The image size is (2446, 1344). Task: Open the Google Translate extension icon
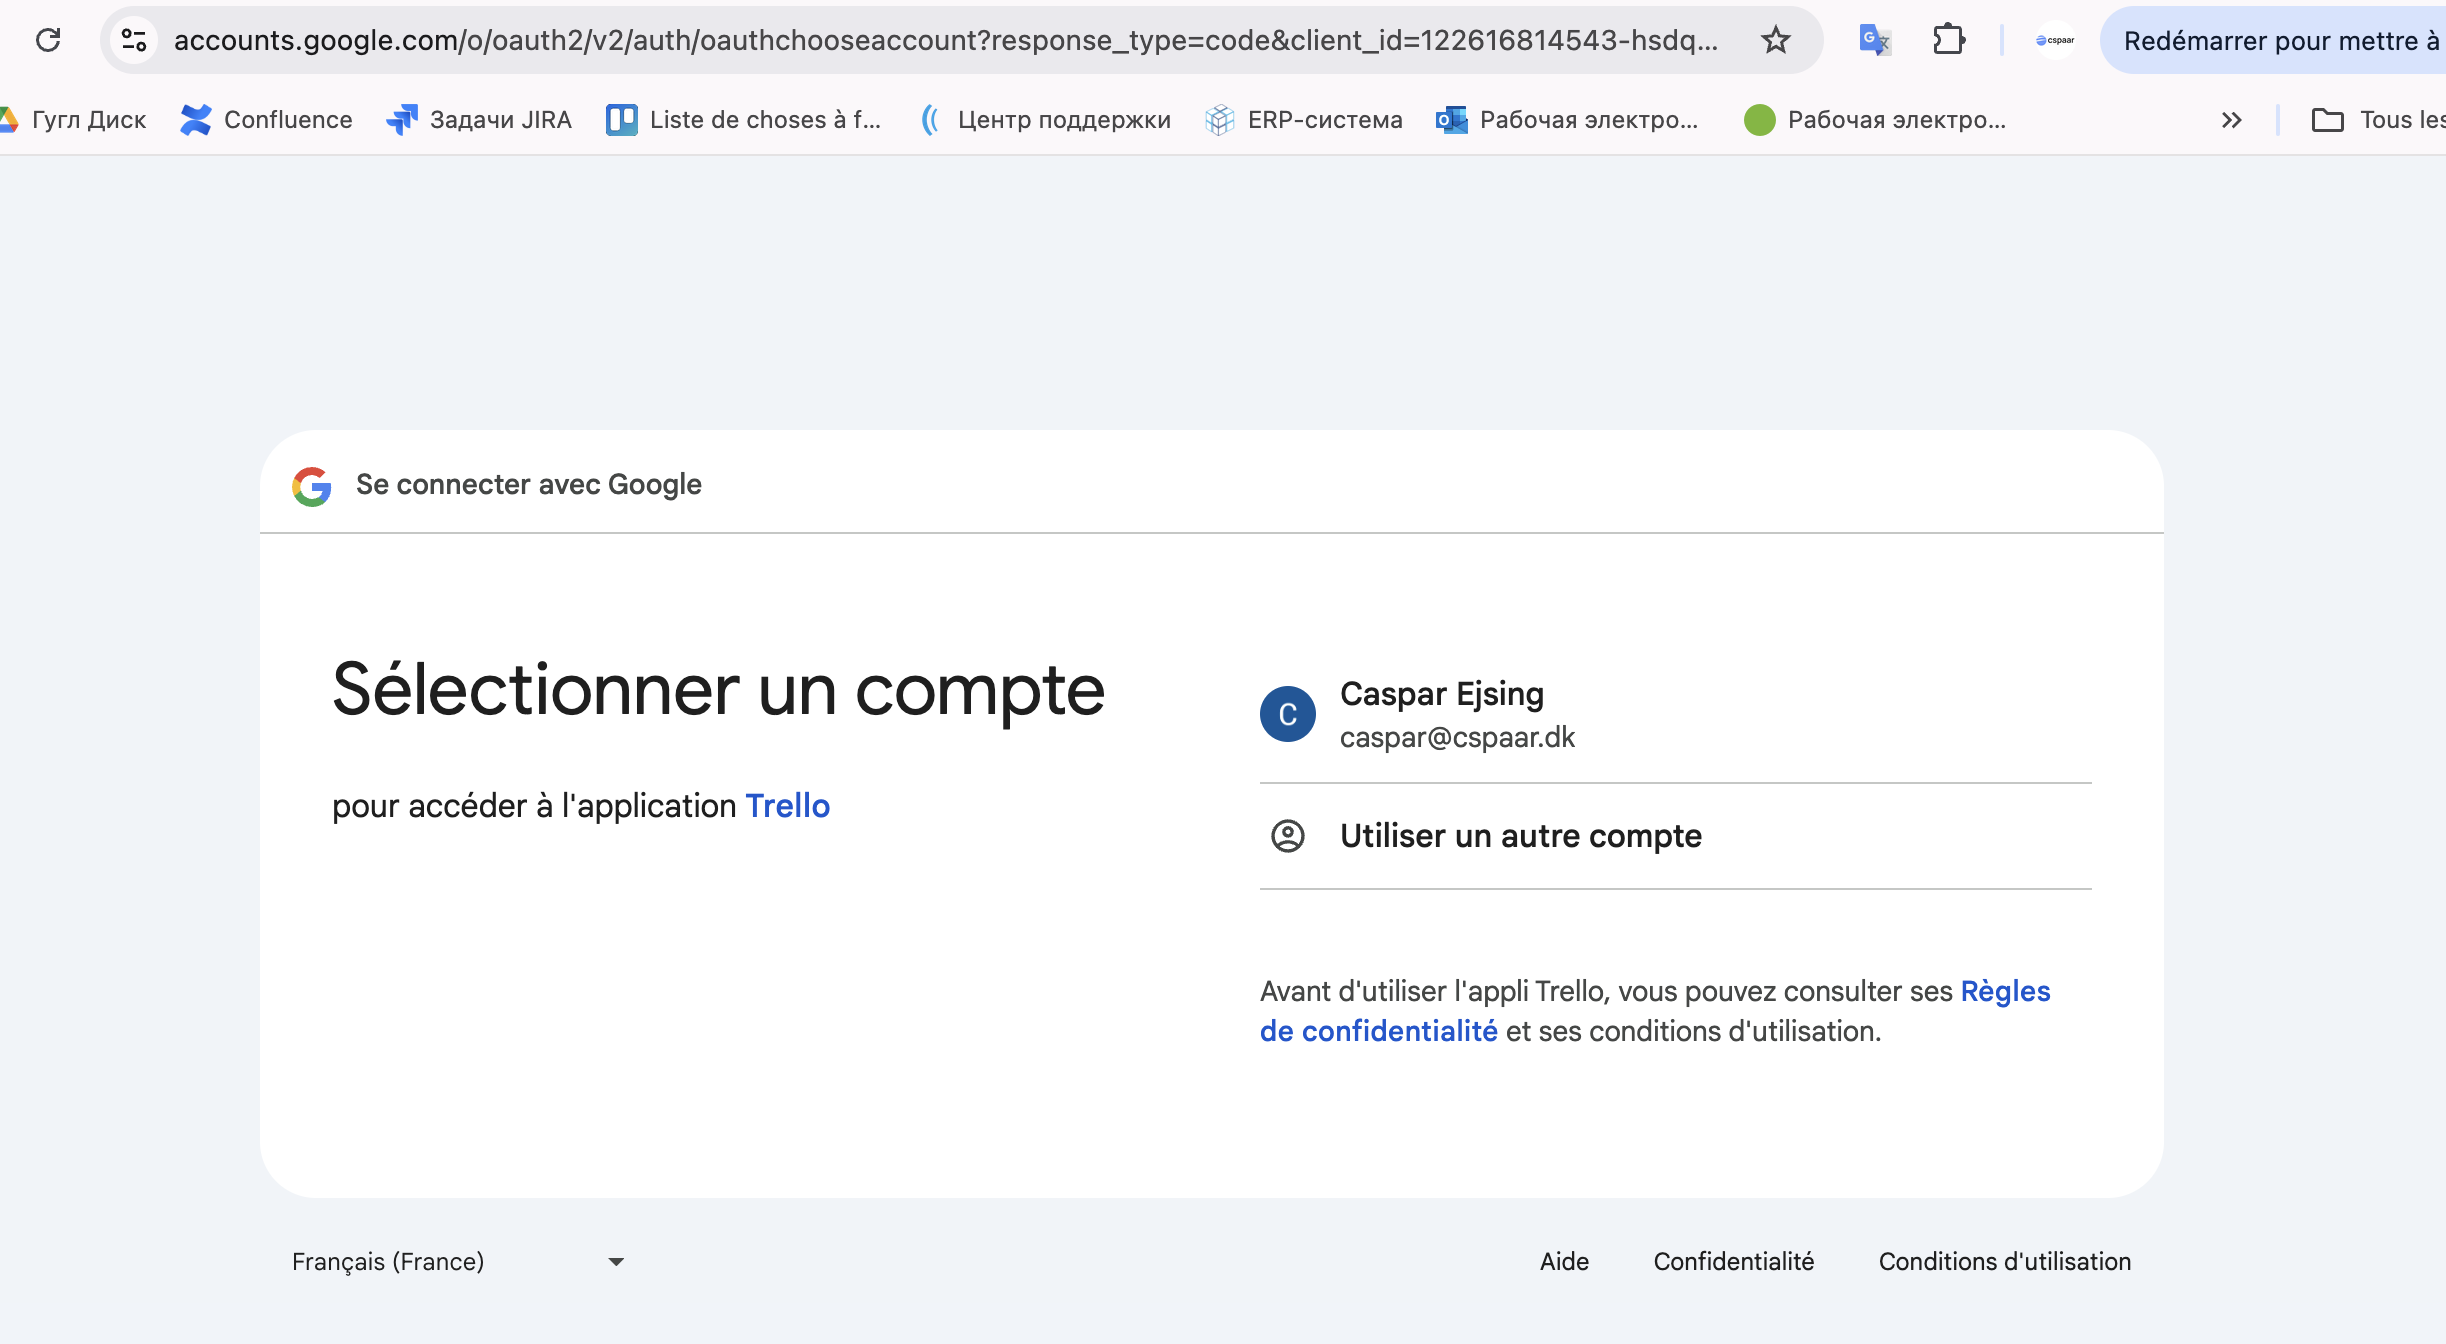[x=1874, y=40]
